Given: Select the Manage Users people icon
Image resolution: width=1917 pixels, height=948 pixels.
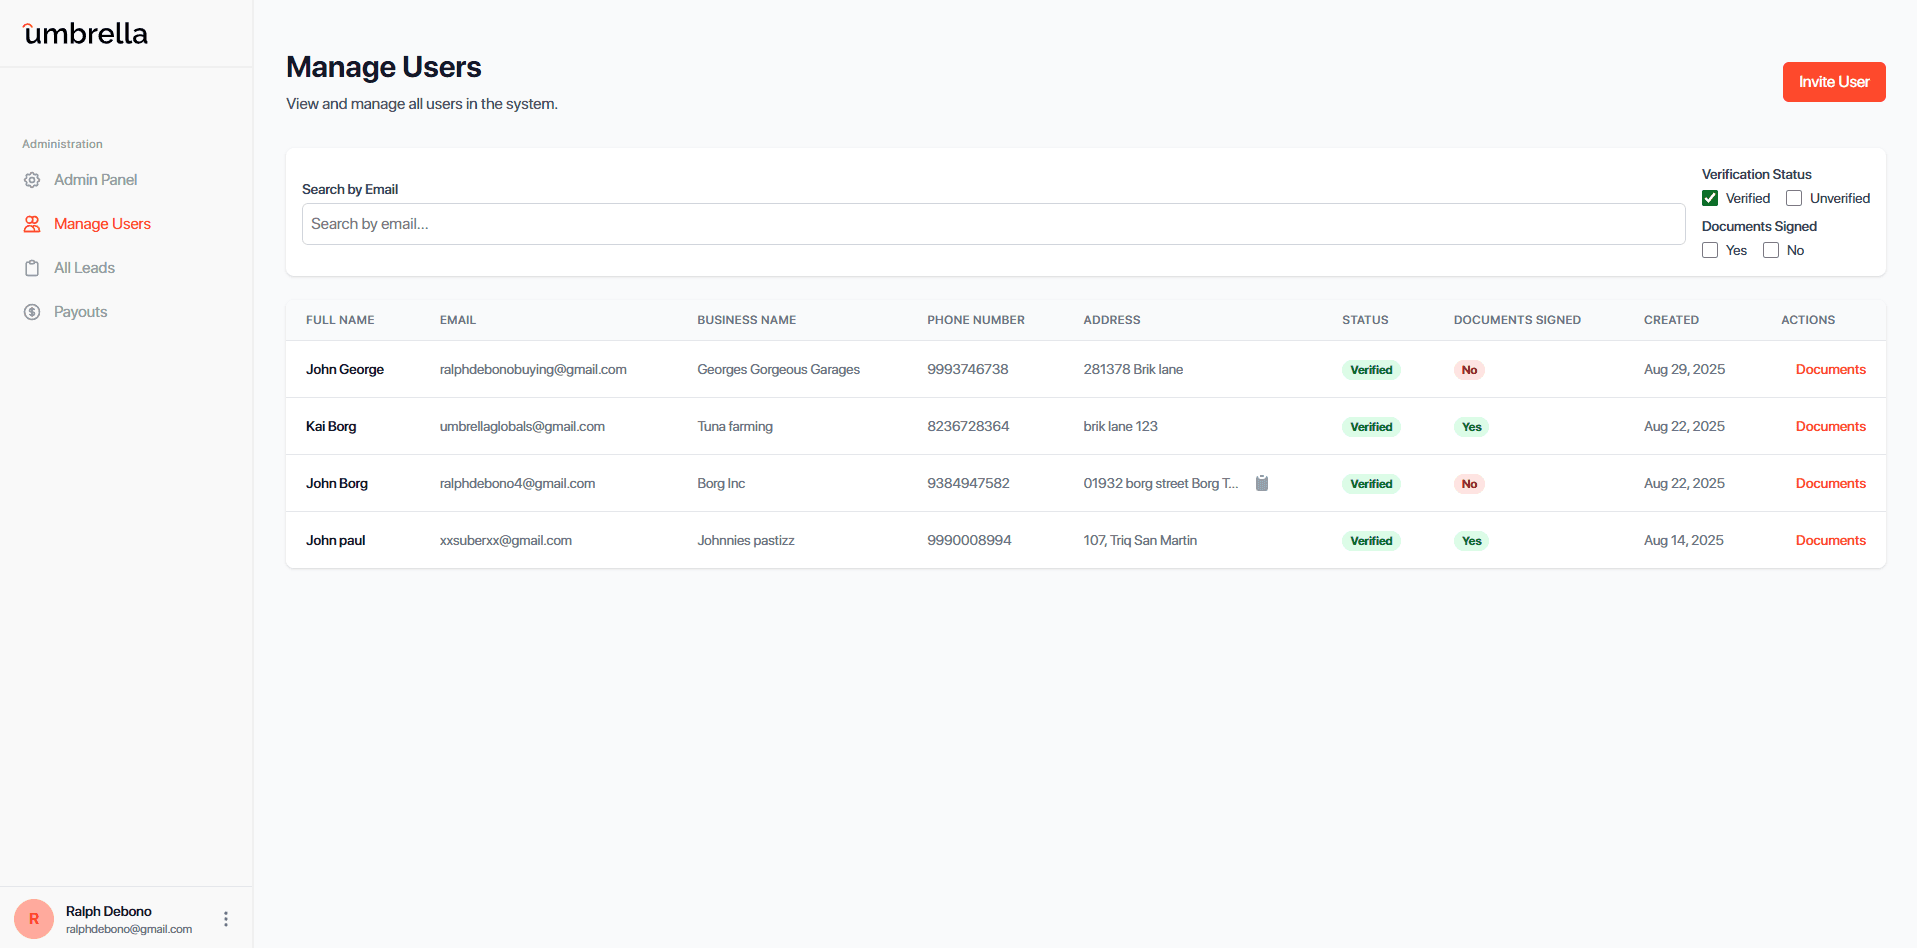Looking at the screenshot, I should (32, 223).
